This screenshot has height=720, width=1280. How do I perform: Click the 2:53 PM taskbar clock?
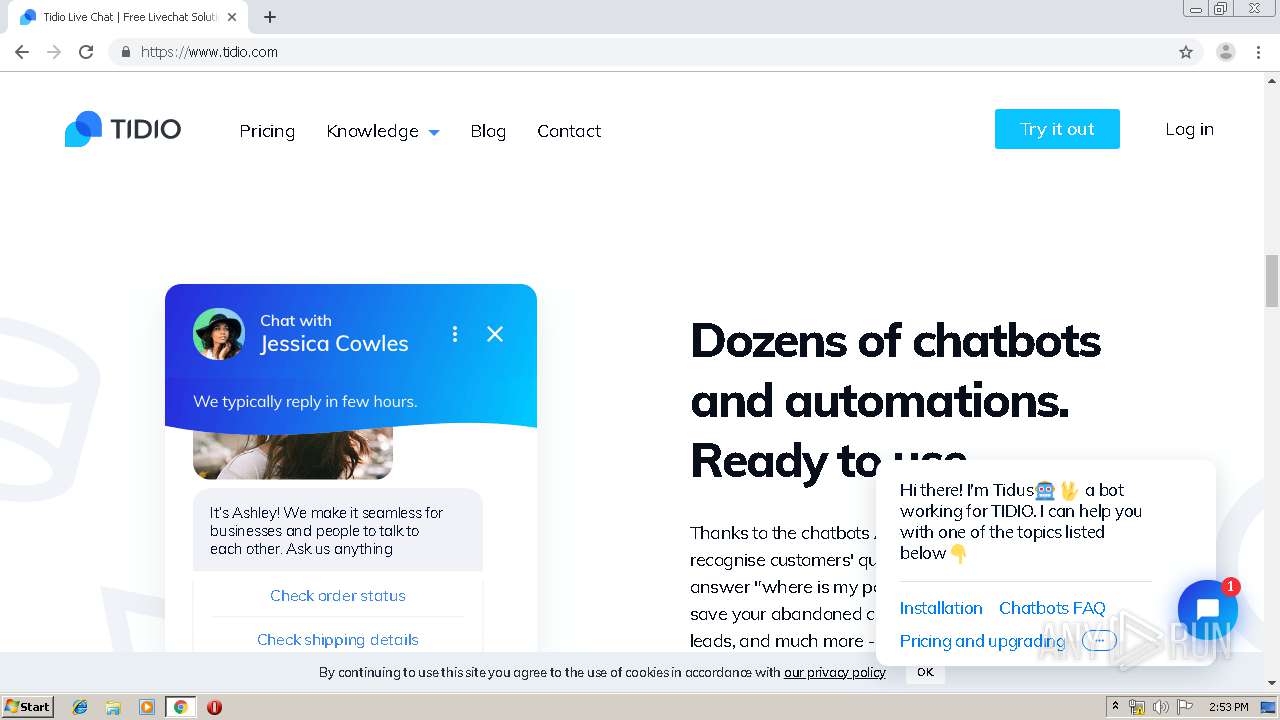click(1228, 707)
